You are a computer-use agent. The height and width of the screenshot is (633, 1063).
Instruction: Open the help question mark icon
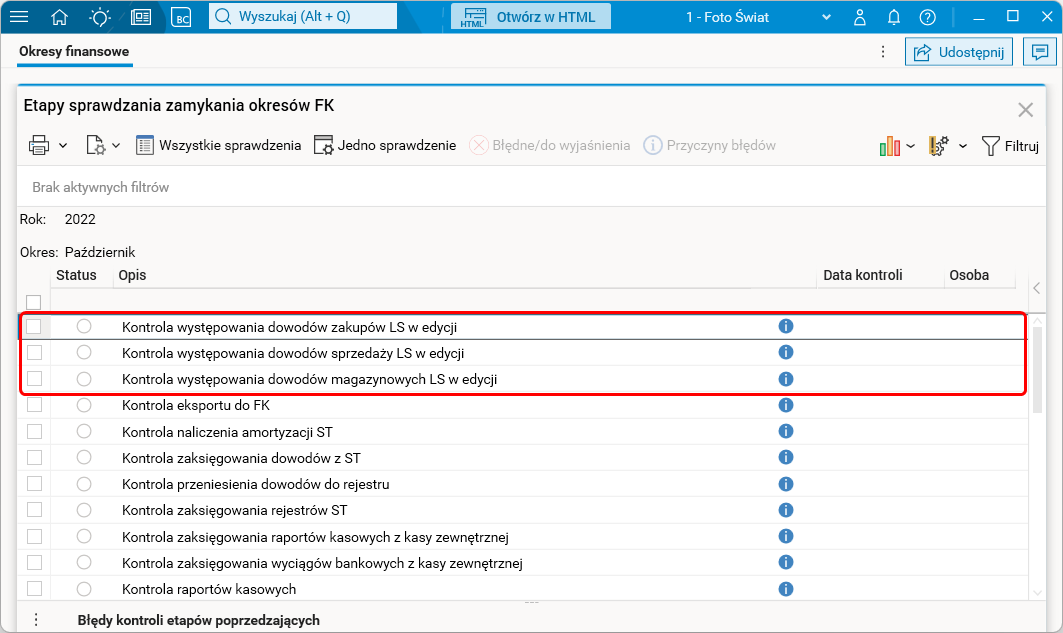(928, 17)
